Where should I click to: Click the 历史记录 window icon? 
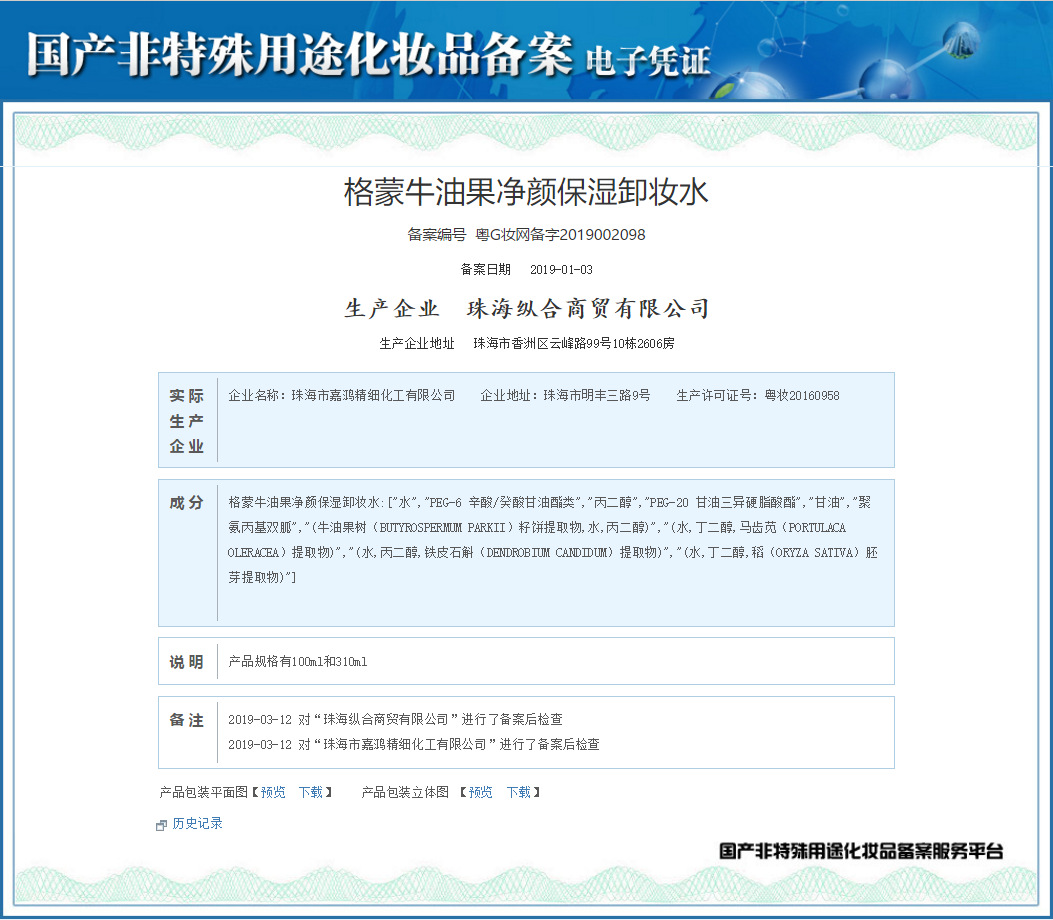click(x=161, y=825)
